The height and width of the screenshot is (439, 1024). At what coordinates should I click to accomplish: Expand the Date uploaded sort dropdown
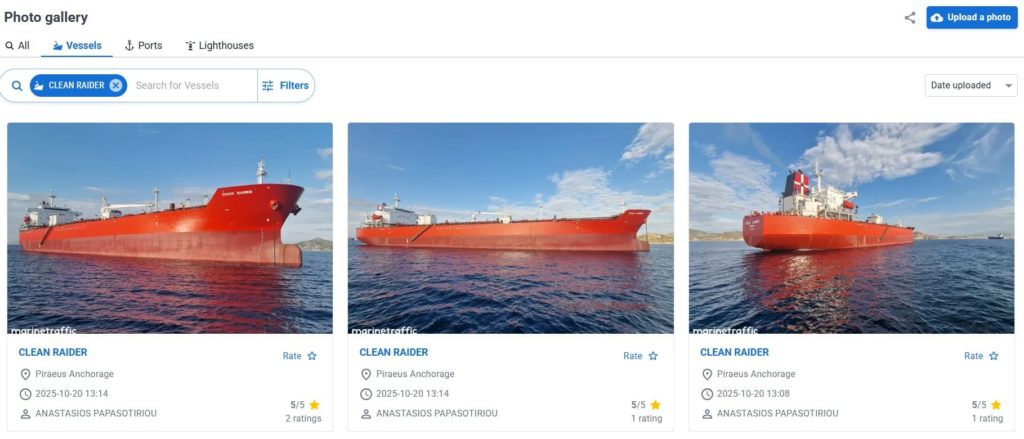coord(970,86)
